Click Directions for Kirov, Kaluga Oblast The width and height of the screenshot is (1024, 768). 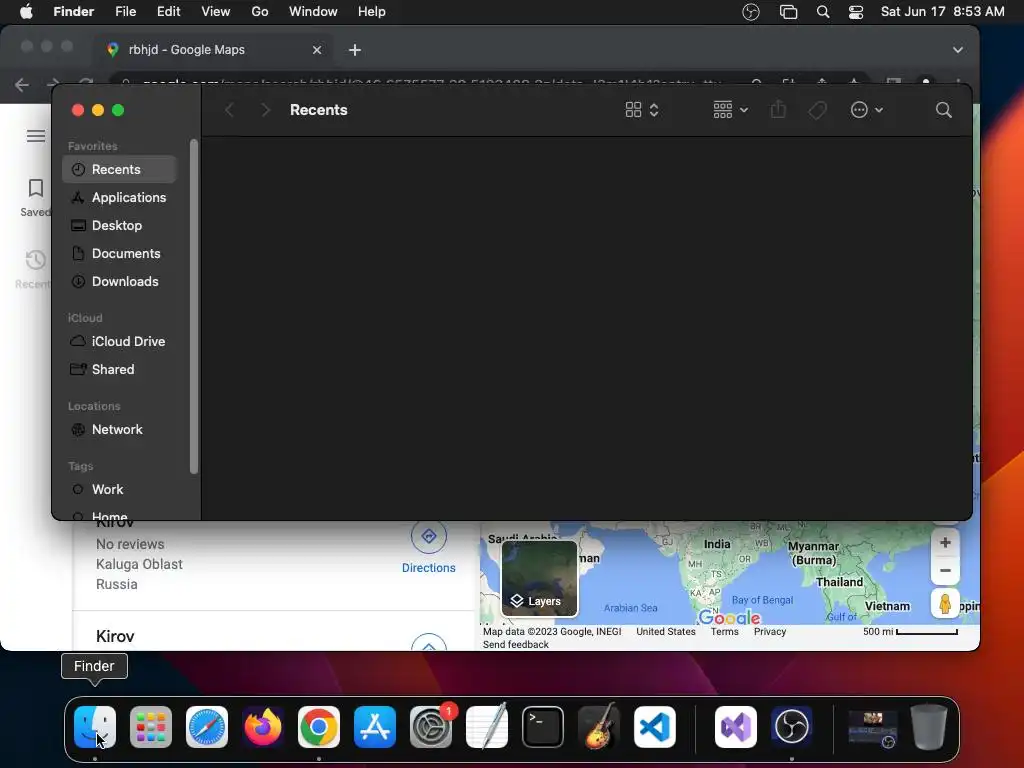coord(428,548)
